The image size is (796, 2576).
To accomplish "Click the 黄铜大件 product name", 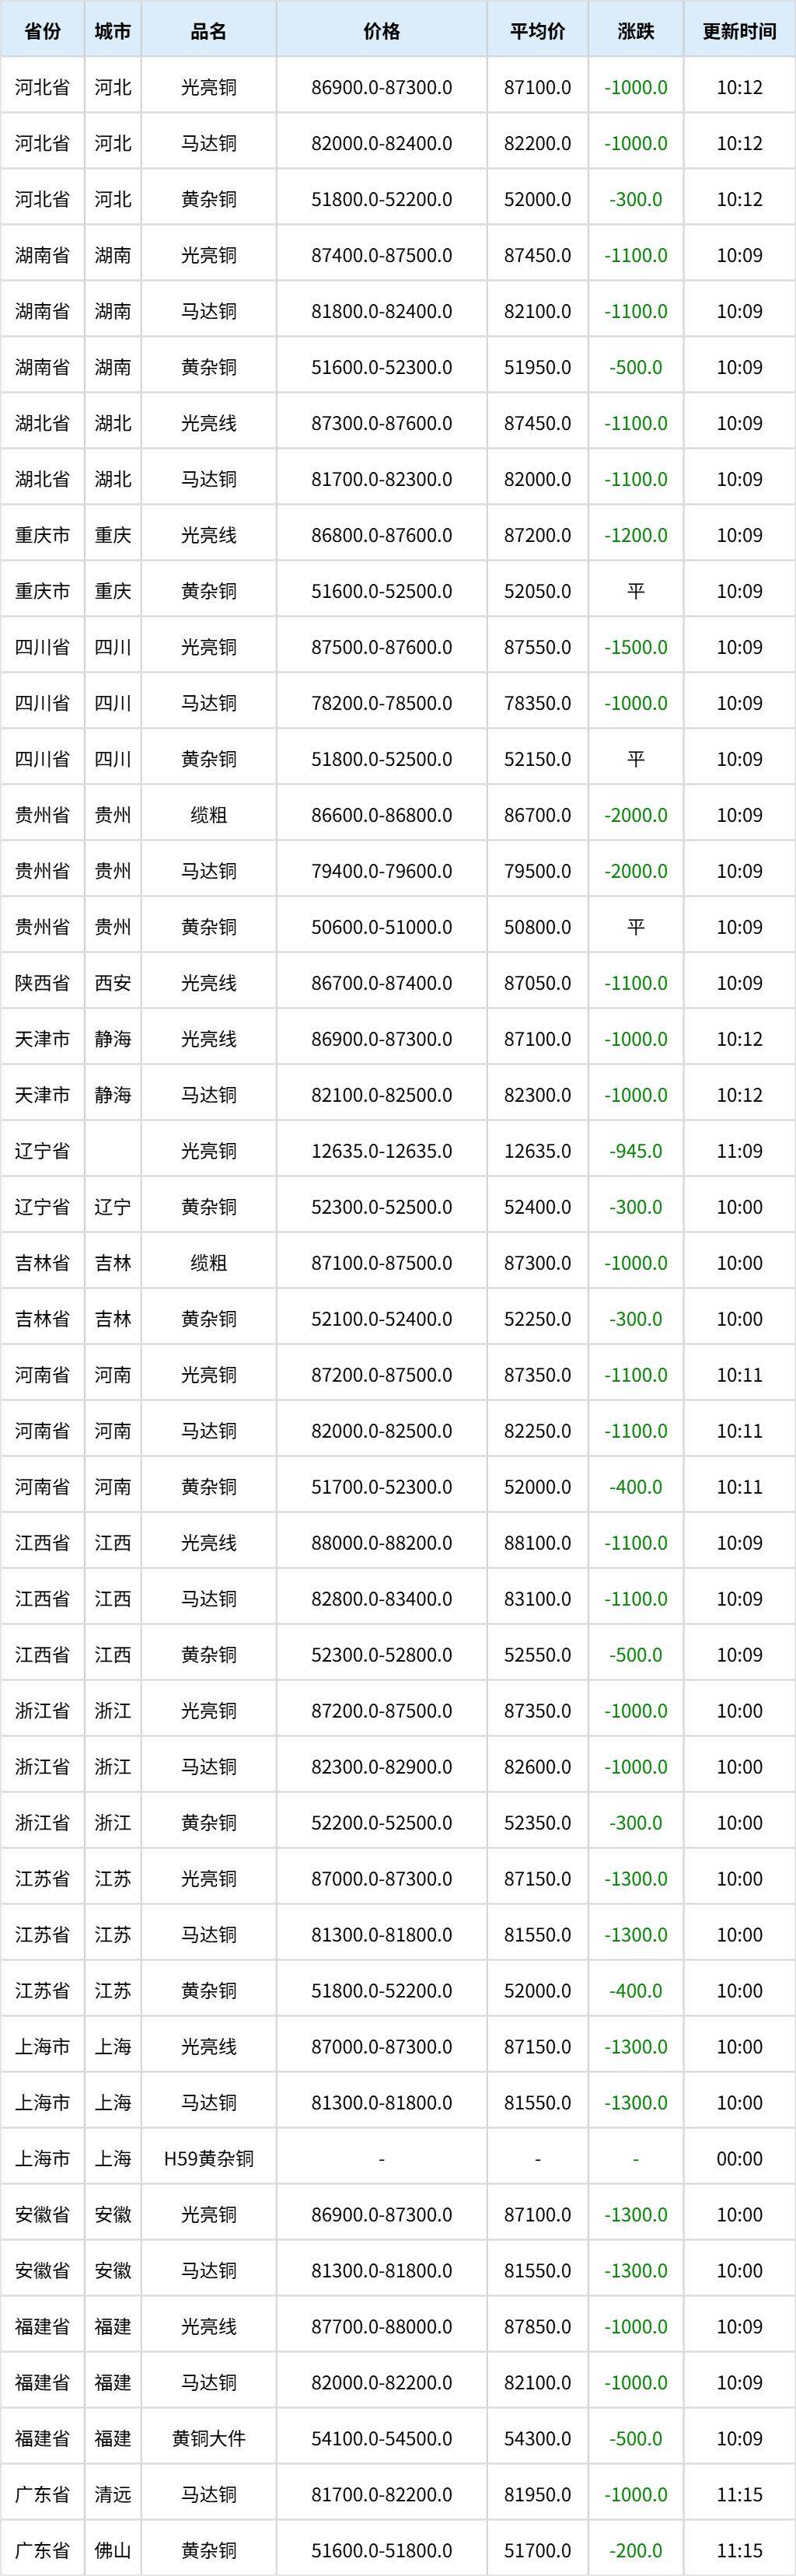I will pyautogui.click(x=208, y=2438).
